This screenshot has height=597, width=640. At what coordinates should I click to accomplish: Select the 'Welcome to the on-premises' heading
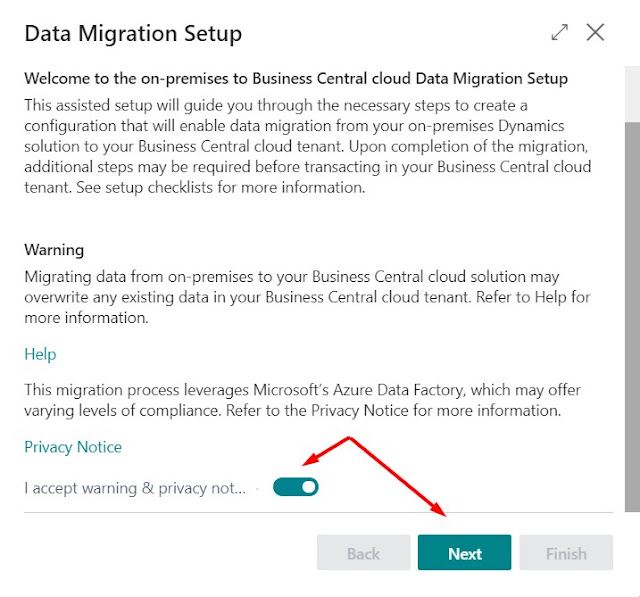[x=296, y=78]
